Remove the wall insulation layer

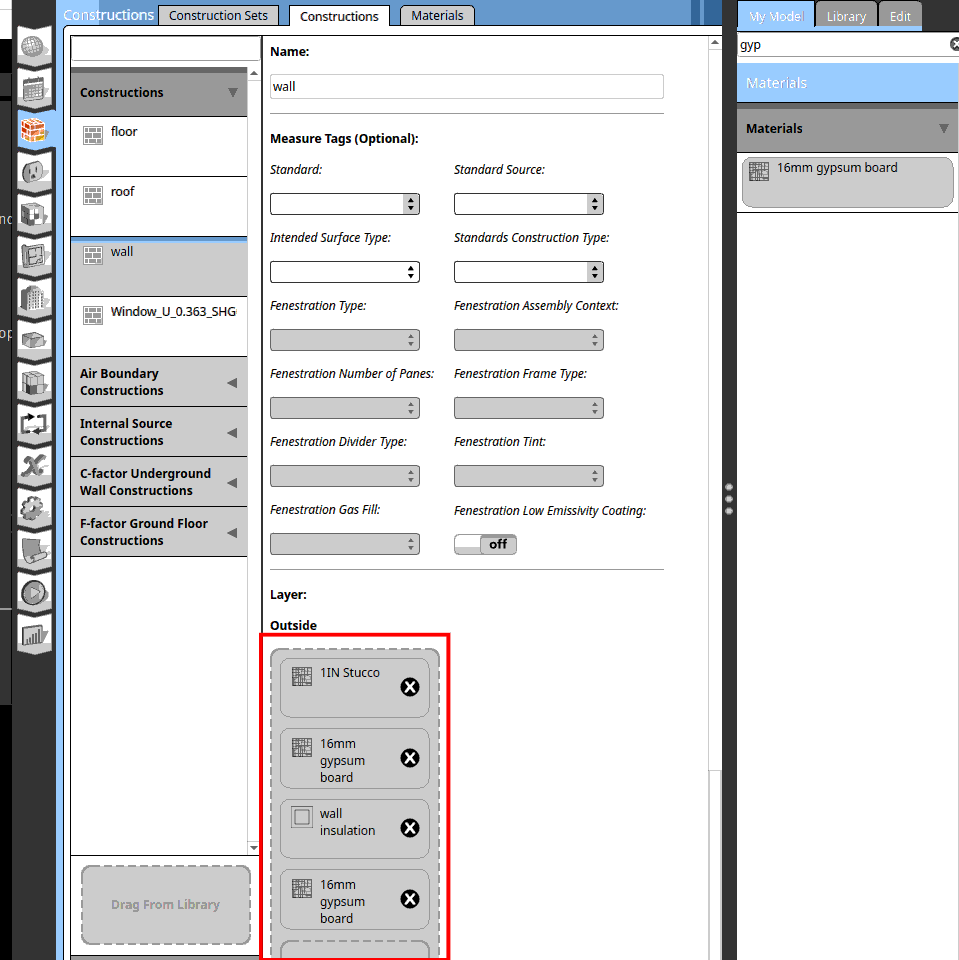point(409,828)
